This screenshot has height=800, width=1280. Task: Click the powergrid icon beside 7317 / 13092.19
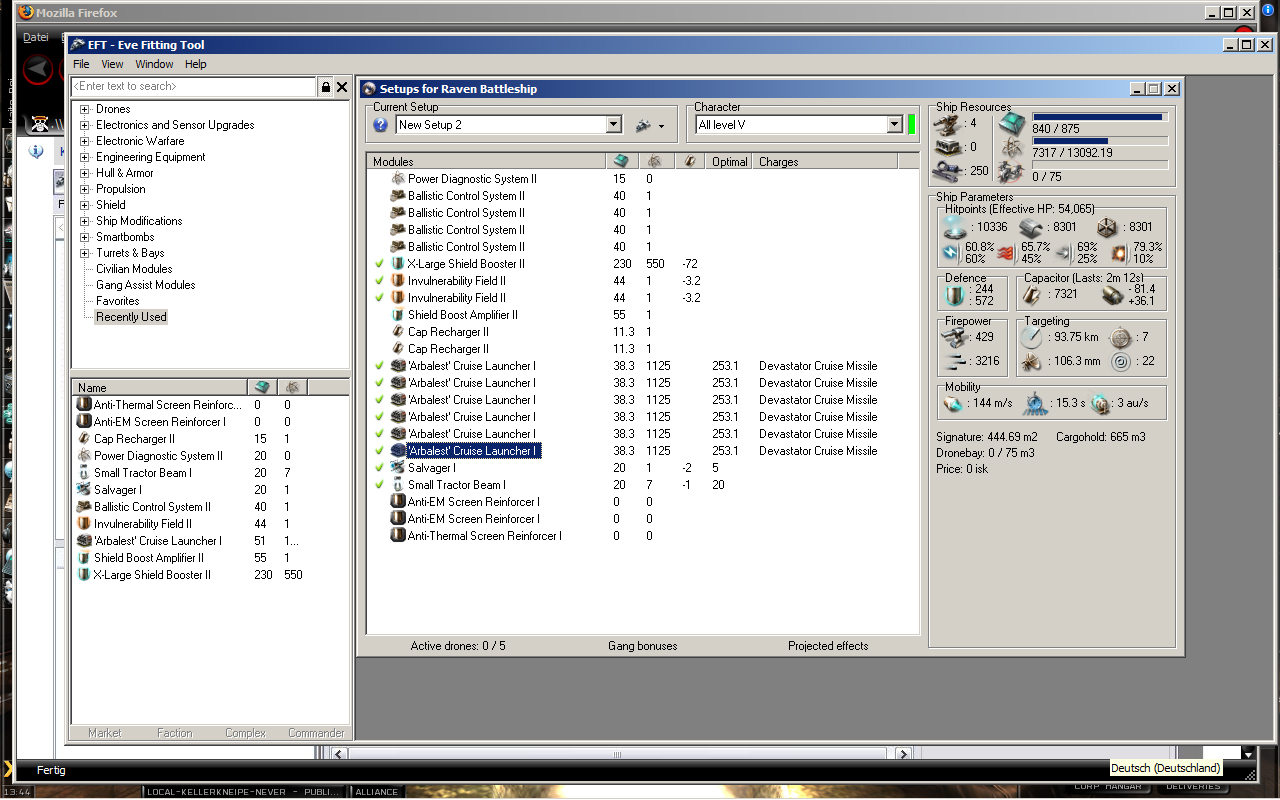tap(1012, 149)
